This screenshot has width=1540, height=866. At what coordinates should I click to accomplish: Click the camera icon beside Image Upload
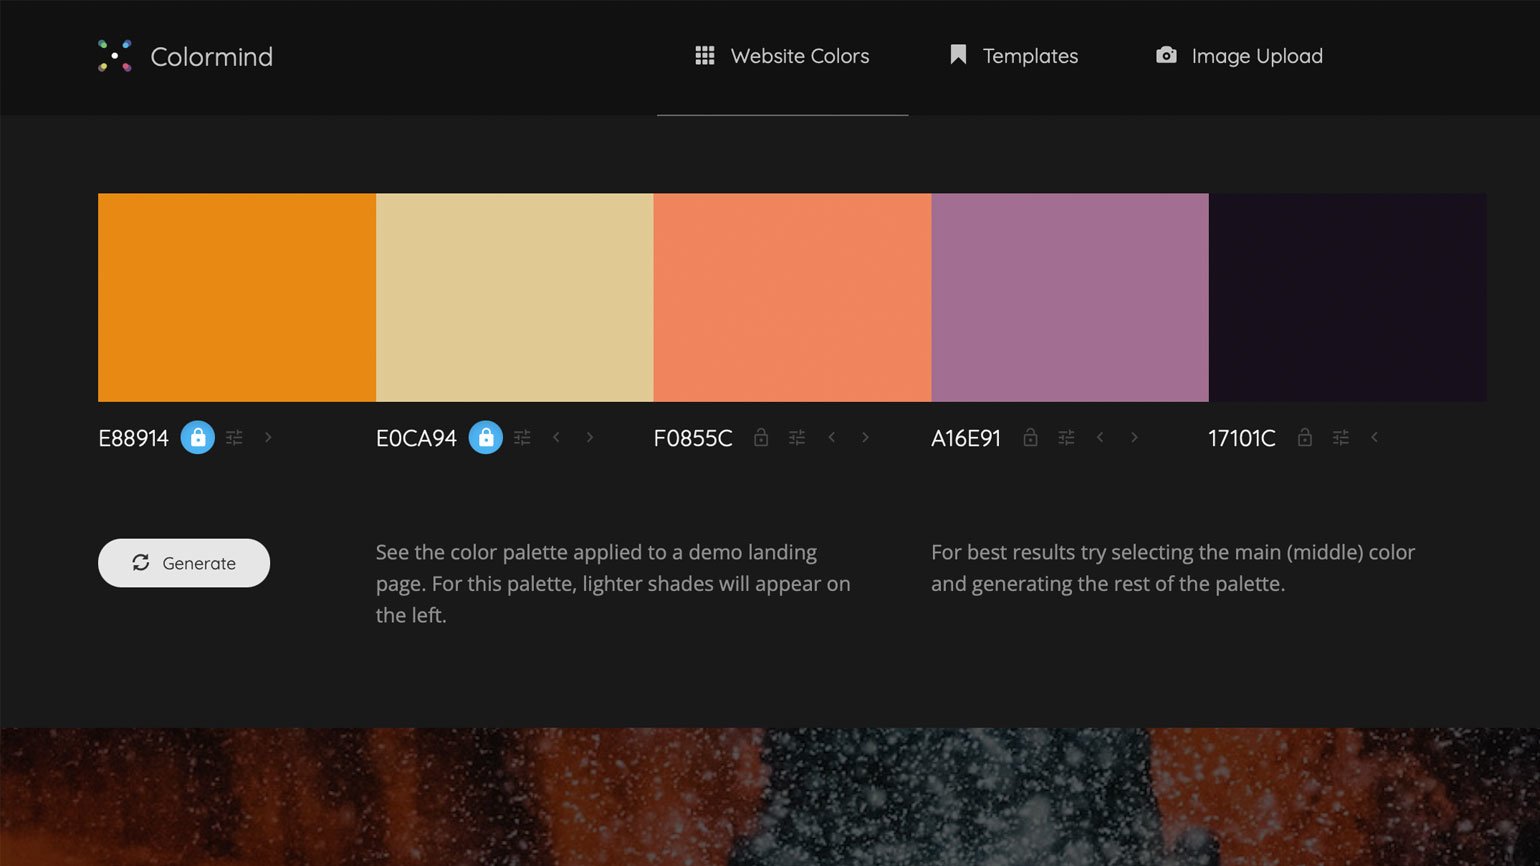(x=1166, y=55)
